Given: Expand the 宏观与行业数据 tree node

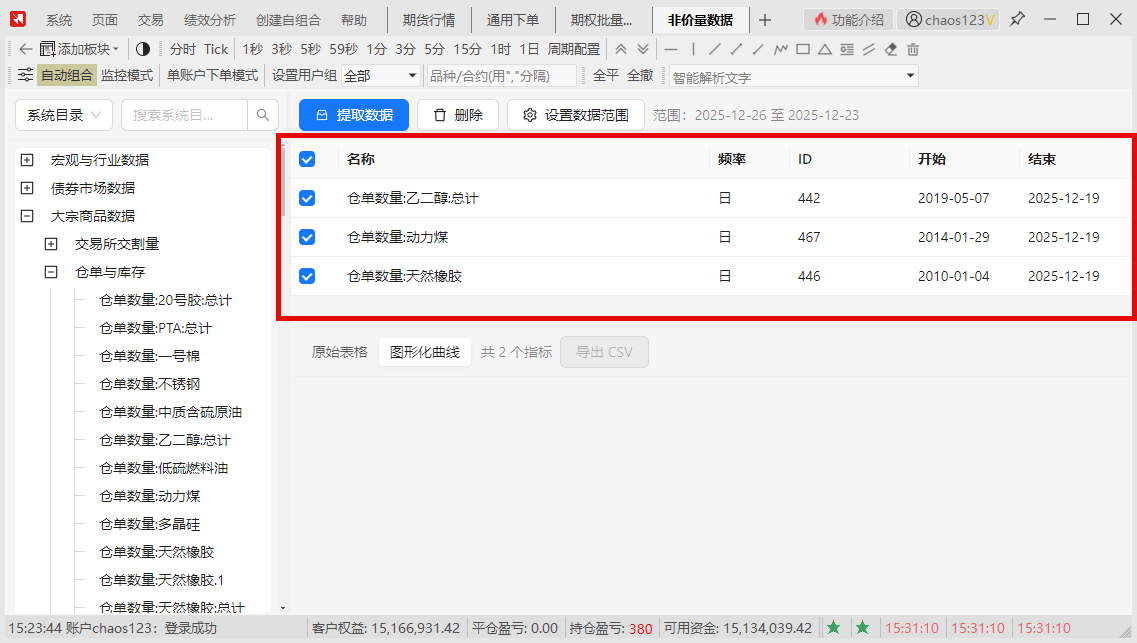Looking at the screenshot, I should coord(27,160).
